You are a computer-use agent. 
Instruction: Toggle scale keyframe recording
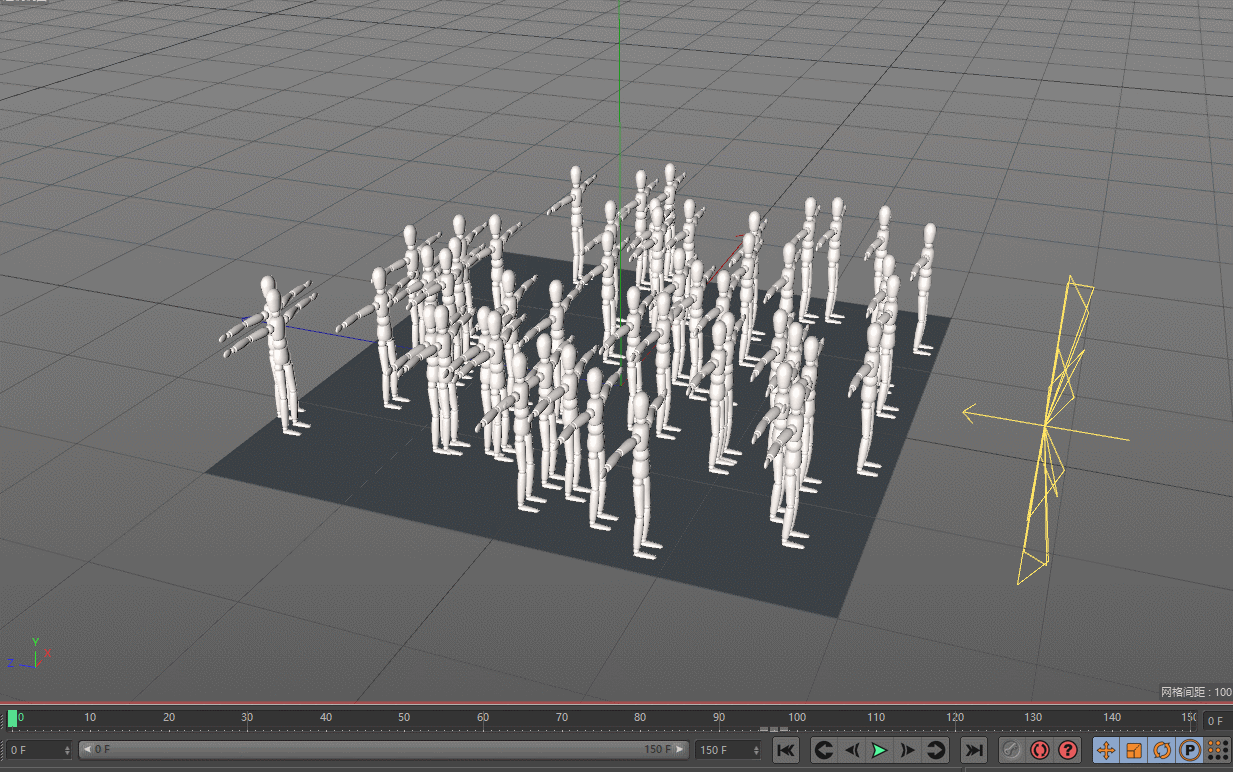[x=1134, y=750]
